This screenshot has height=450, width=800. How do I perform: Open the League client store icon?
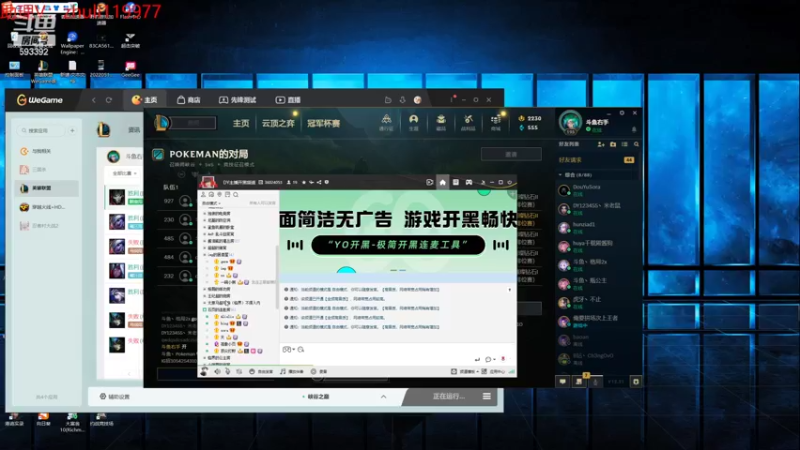[495, 122]
